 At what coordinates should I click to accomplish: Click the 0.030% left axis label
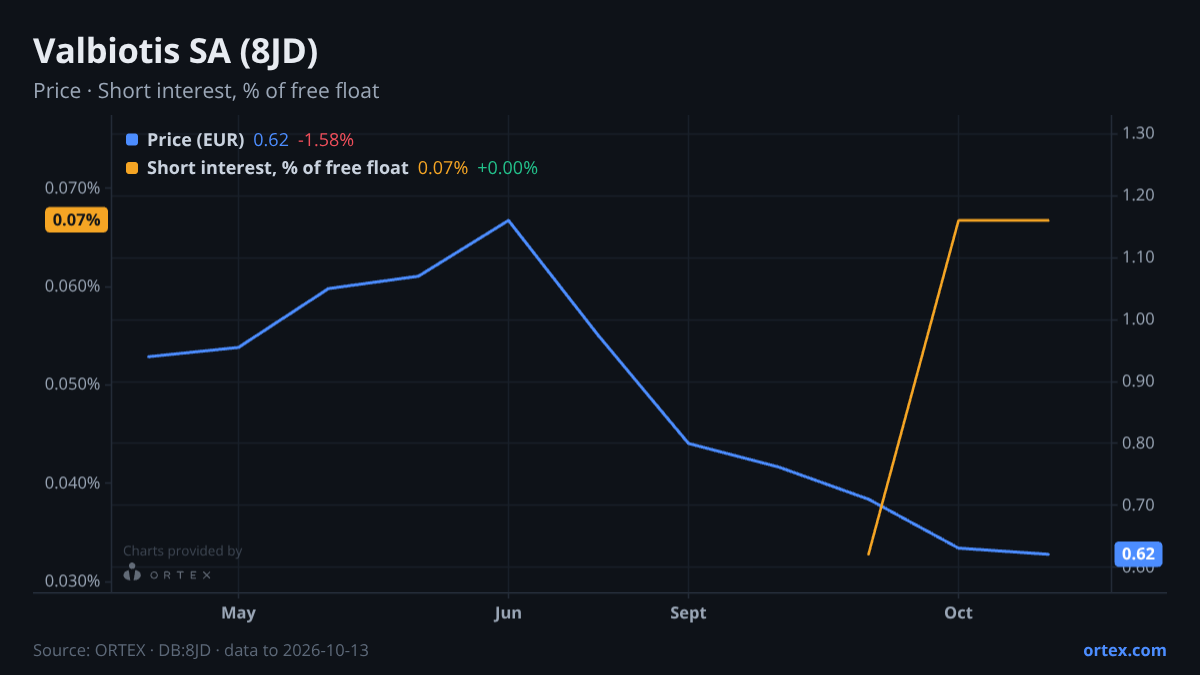[73, 581]
